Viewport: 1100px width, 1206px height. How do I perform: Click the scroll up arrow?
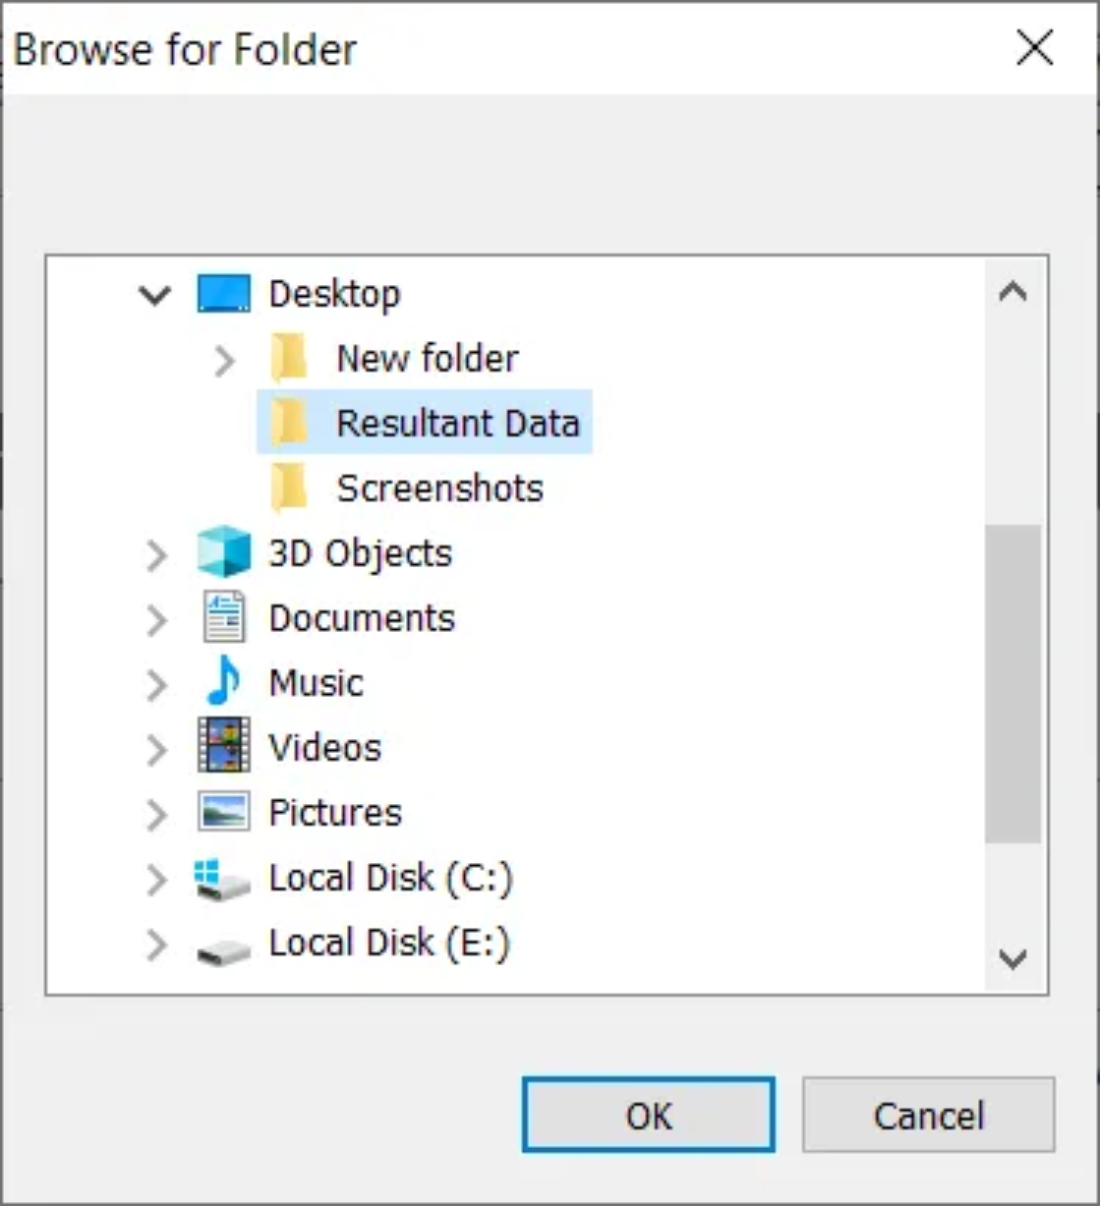[1013, 292]
